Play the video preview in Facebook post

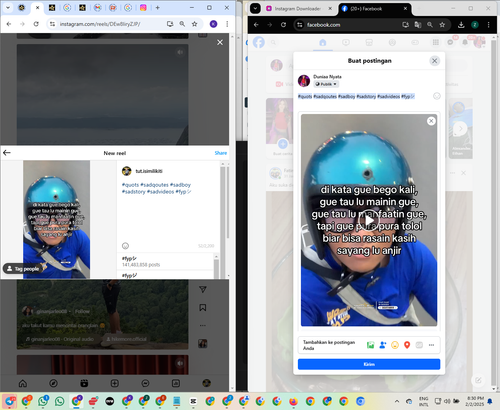coord(369,220)
